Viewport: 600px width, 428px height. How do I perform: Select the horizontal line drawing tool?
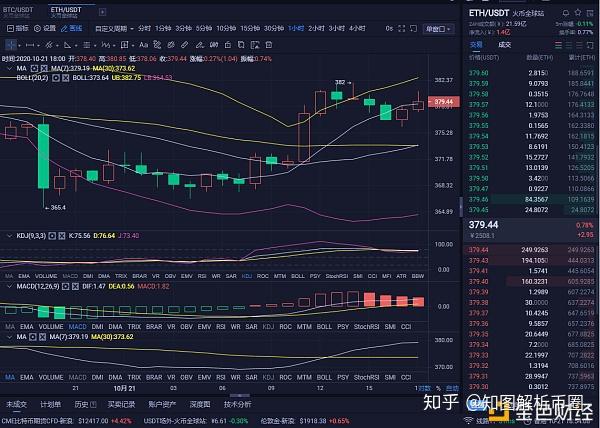30,45
